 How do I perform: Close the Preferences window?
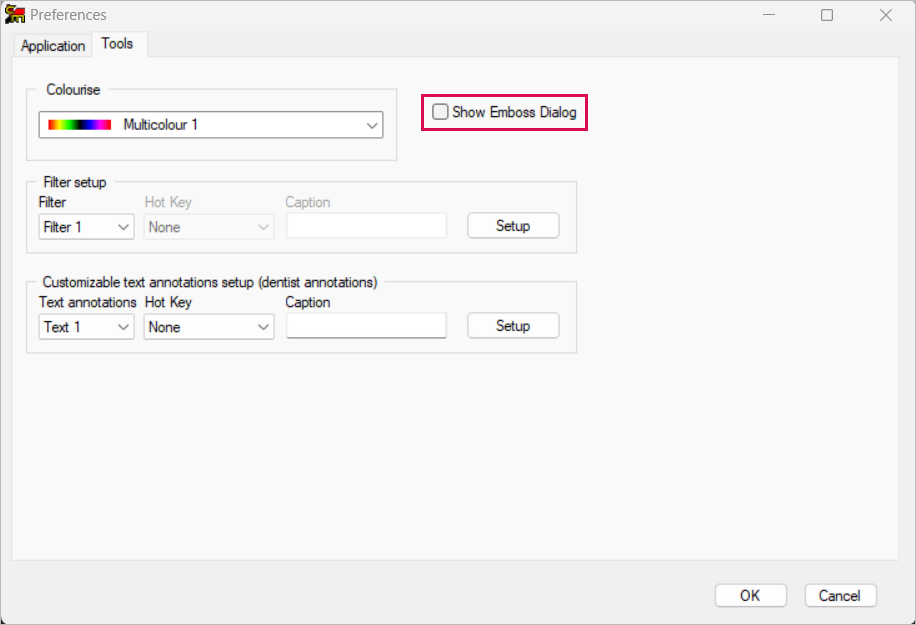[x=885, y=15]
